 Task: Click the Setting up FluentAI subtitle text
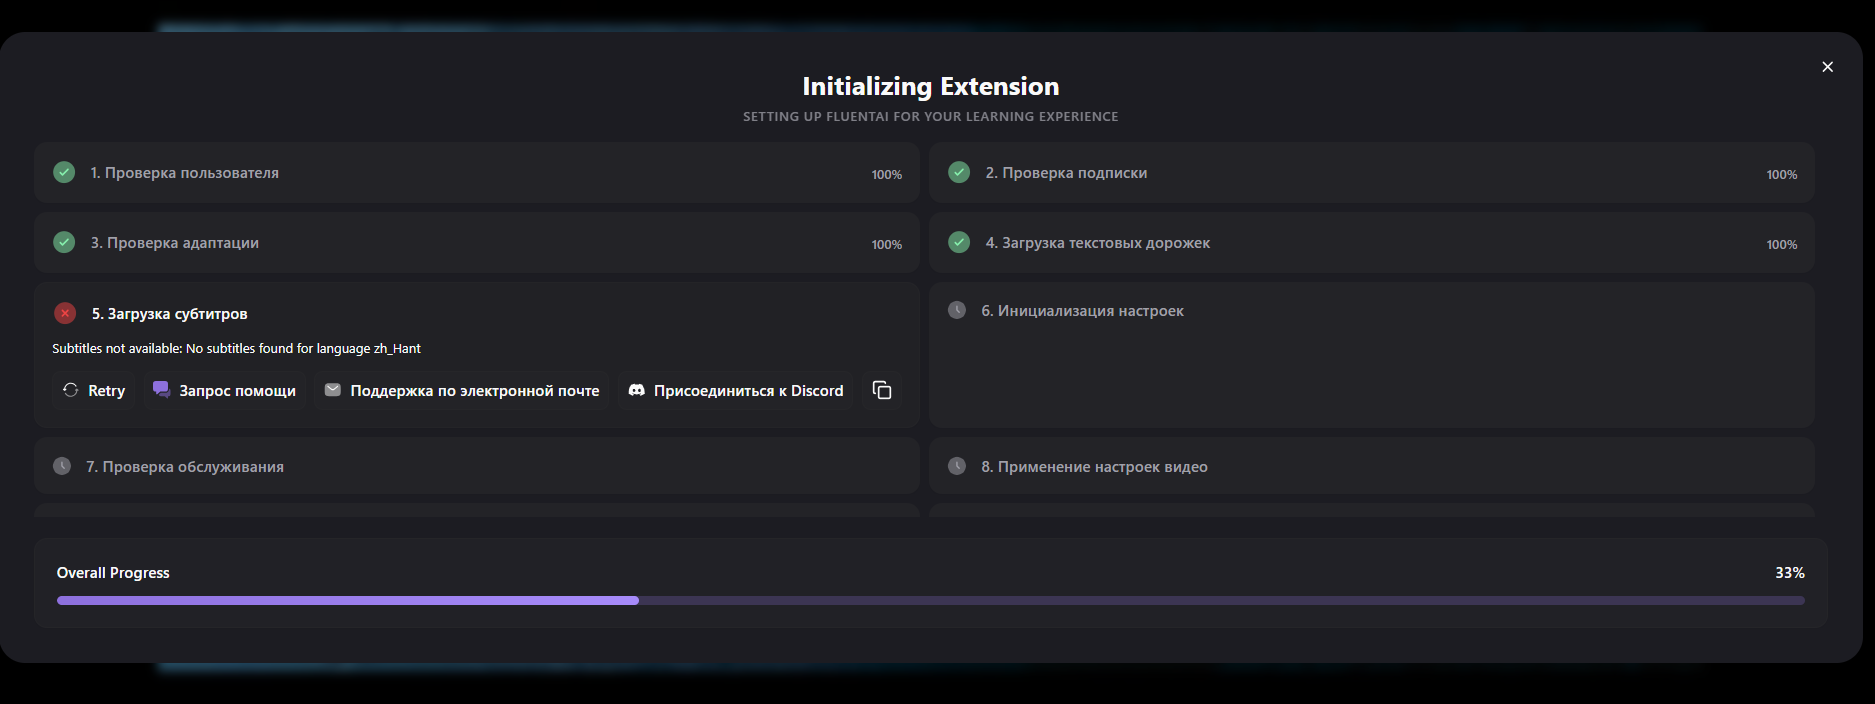click(931, 117)
